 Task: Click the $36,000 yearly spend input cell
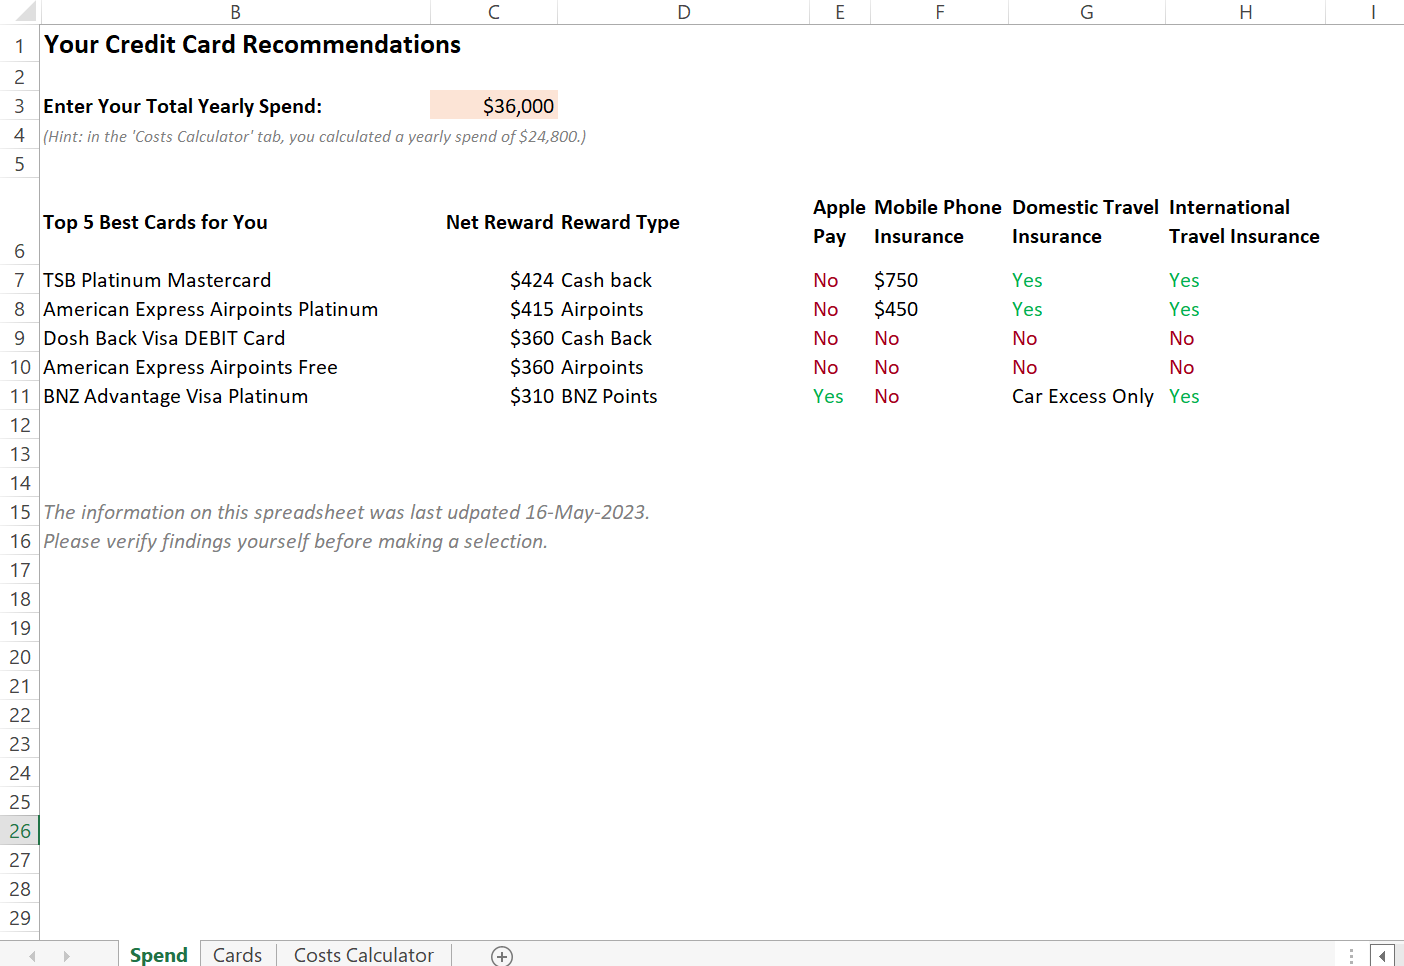pos(494,106)
